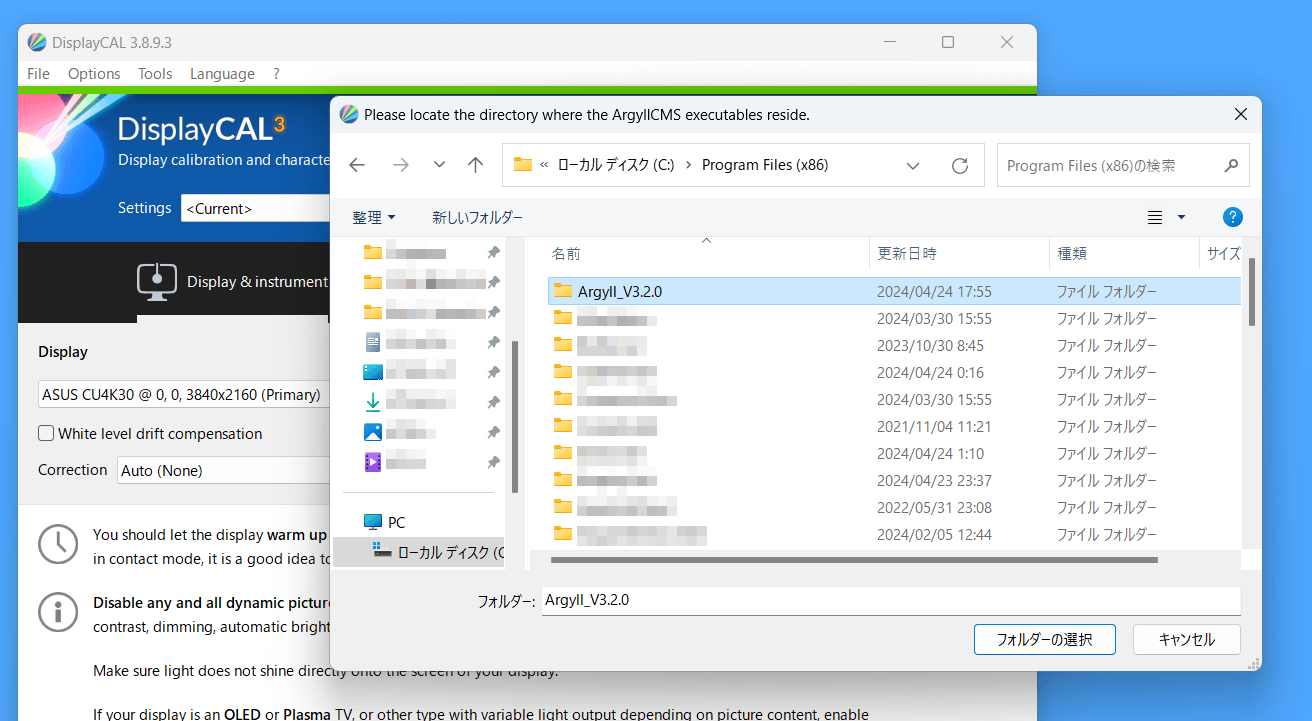
Task: Click the folder with date 2023/10/30 8:45
Action: pyautogui.click(x=894, y=346)
